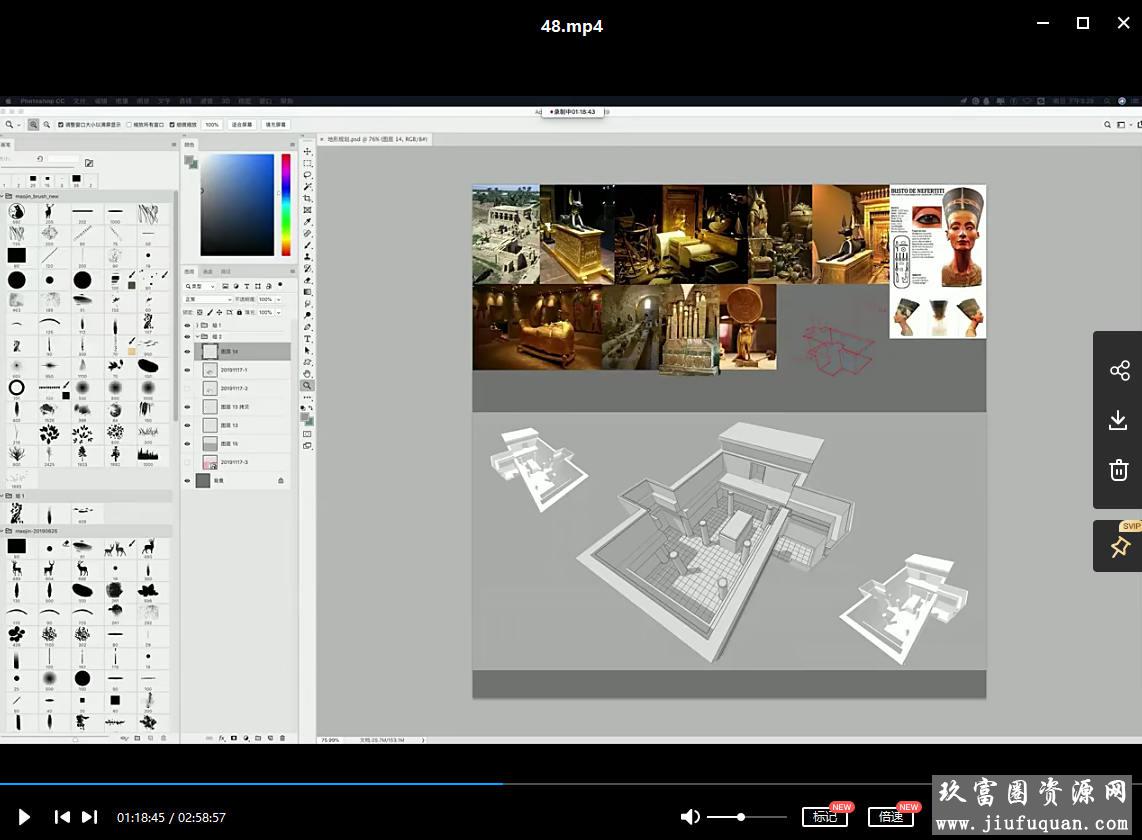1142x840 pixels.
Task: Click the rainbow hue slider in the color panel
Action: [285, 204]
